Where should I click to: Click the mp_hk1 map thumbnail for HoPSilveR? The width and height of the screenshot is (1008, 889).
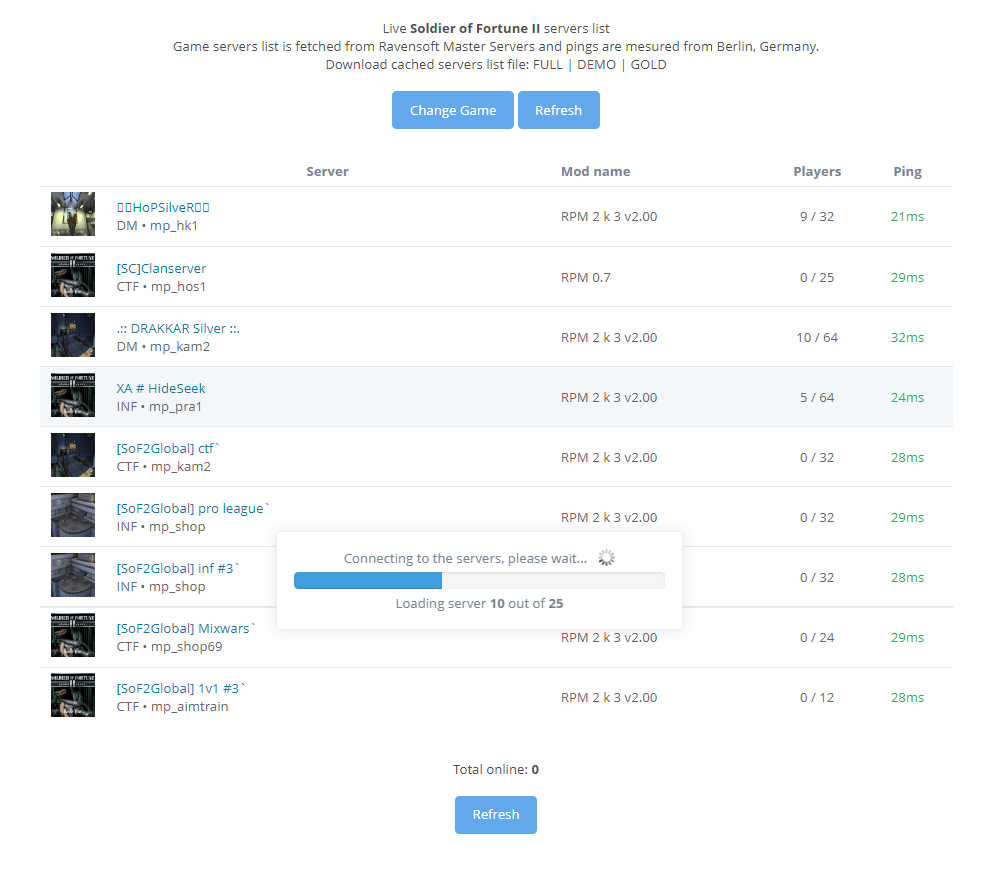click(x=73, y=214)
